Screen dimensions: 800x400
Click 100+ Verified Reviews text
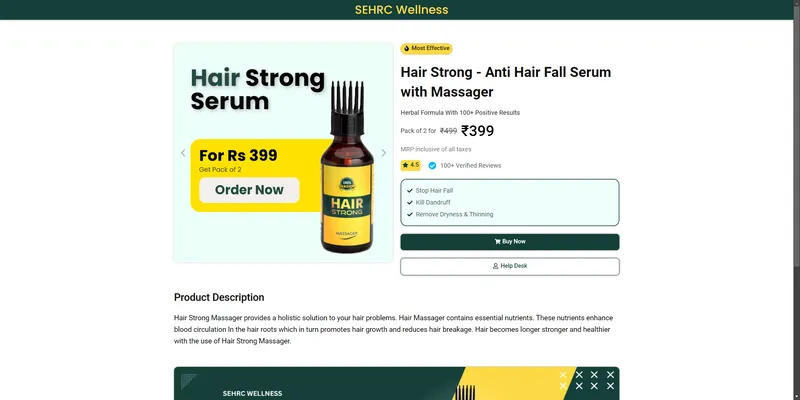[x=470, y=165]
